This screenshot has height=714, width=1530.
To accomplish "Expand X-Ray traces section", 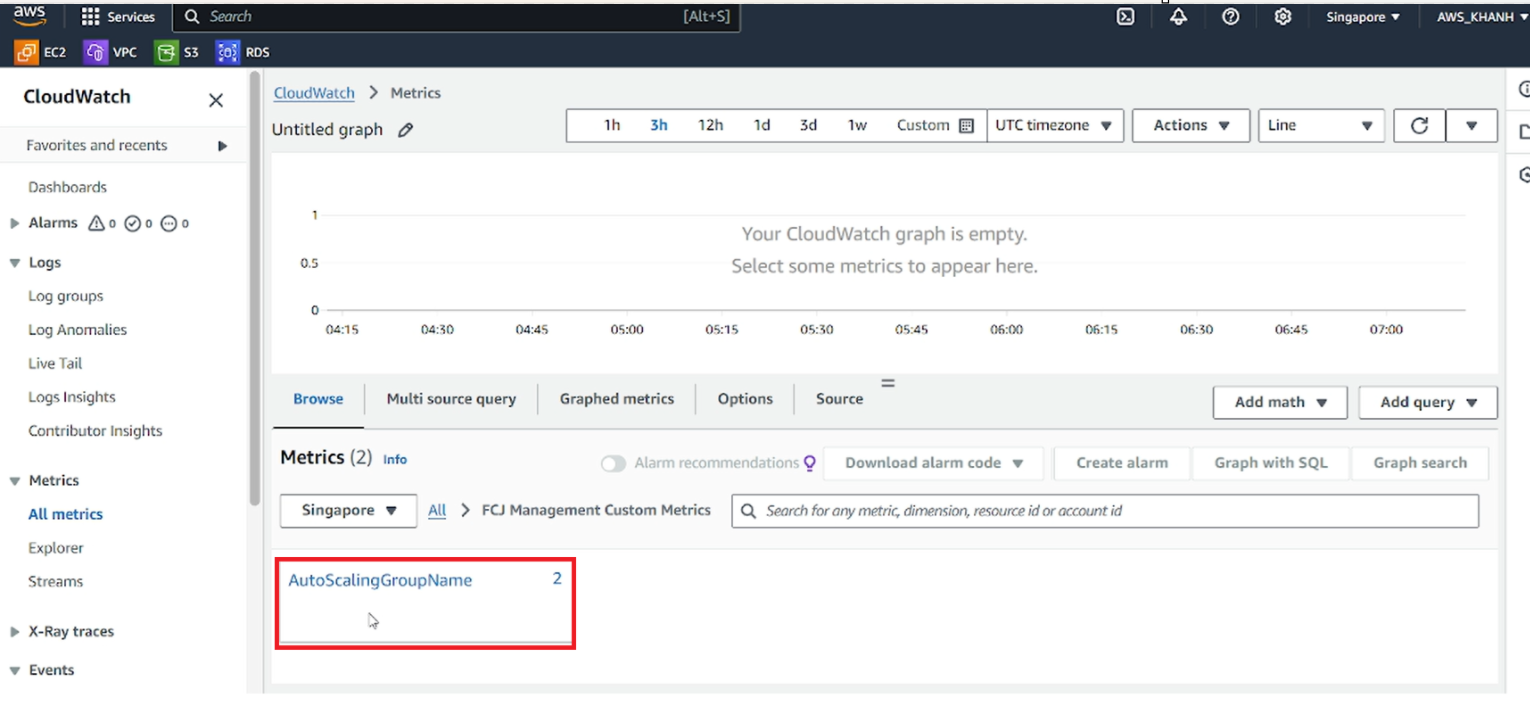I will (15, 632).
